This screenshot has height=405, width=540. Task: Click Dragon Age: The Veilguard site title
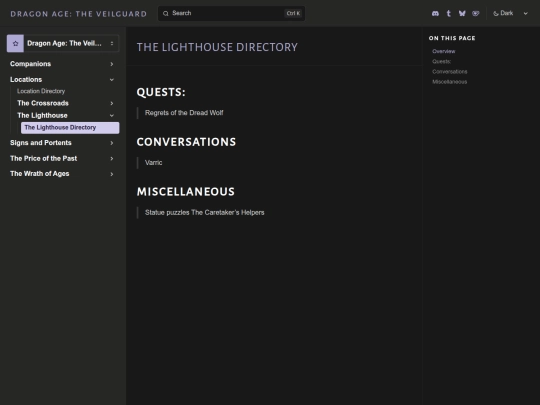[x=79, y=14]
